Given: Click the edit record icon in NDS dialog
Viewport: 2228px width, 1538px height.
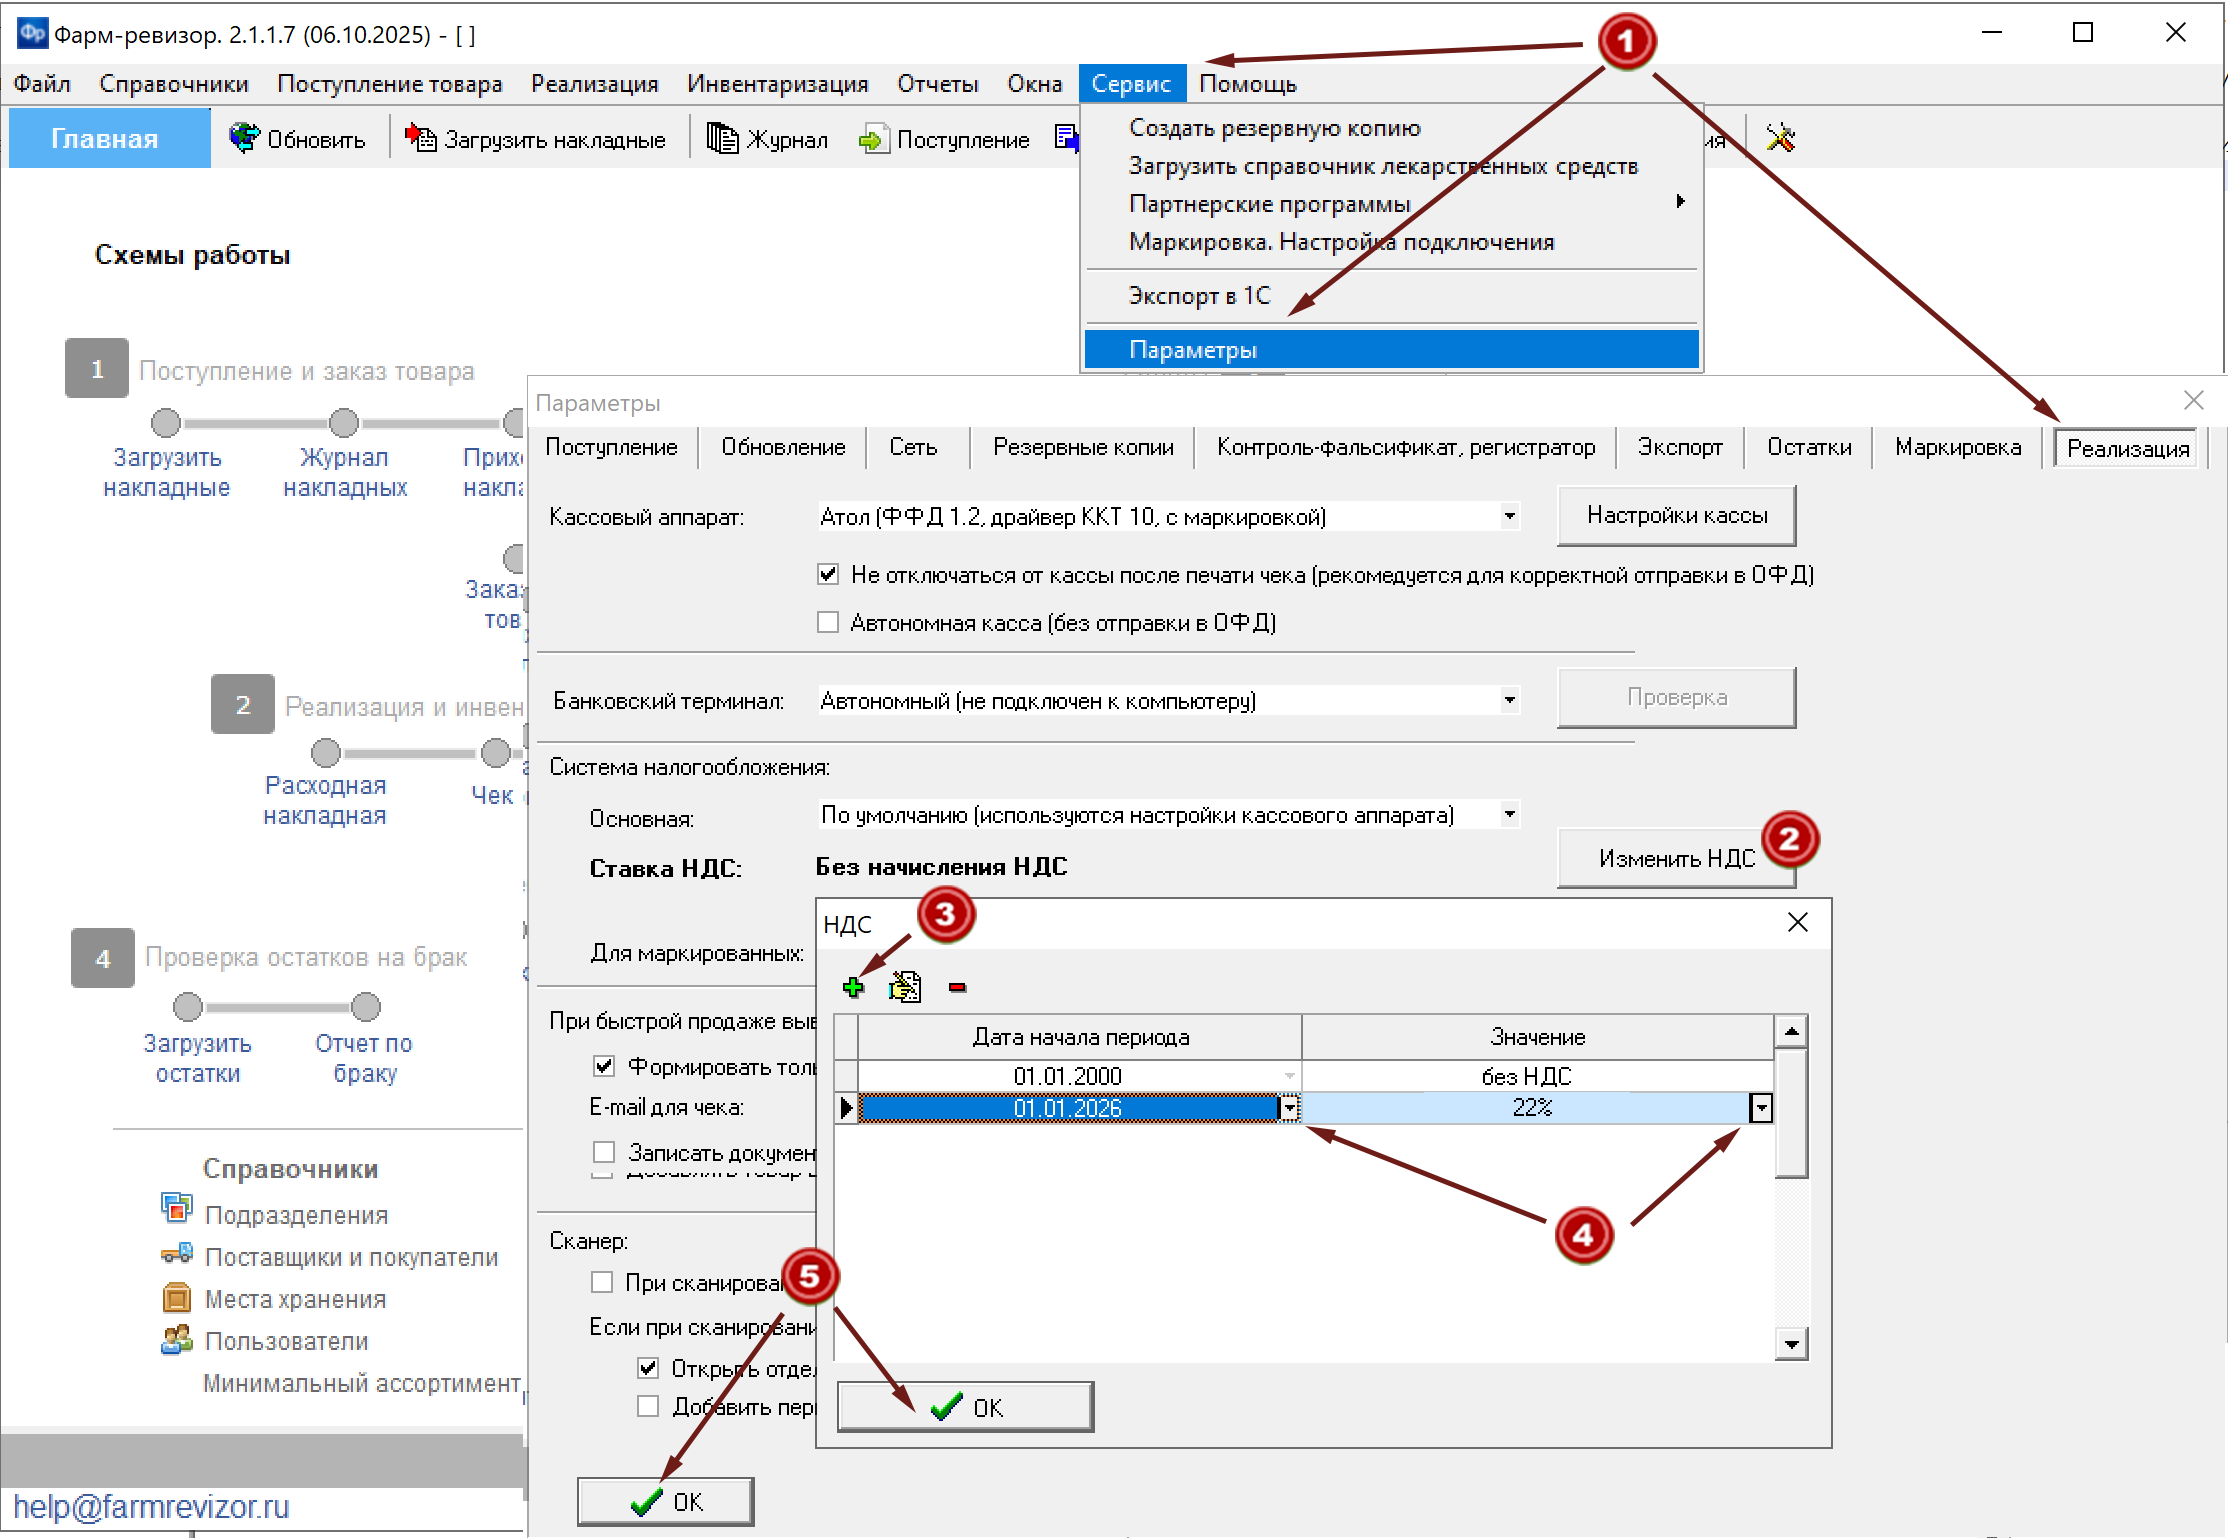Looking at the screenshot, I should (x=905, y=988).
